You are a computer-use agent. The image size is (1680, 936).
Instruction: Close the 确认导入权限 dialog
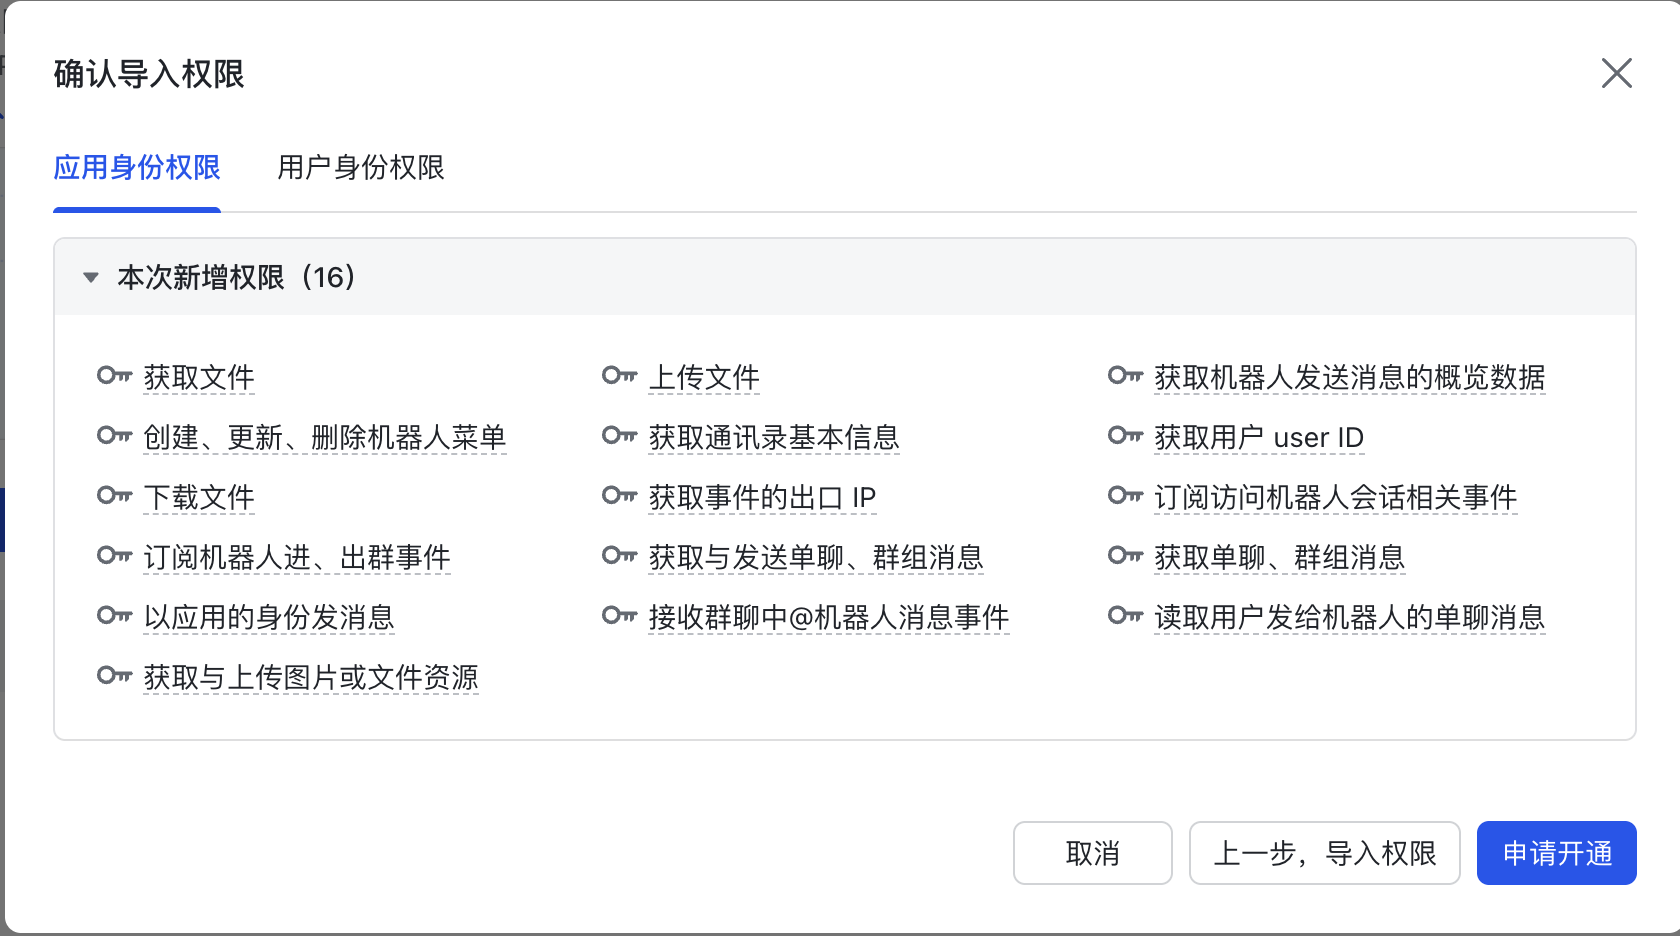point(1616,73)
